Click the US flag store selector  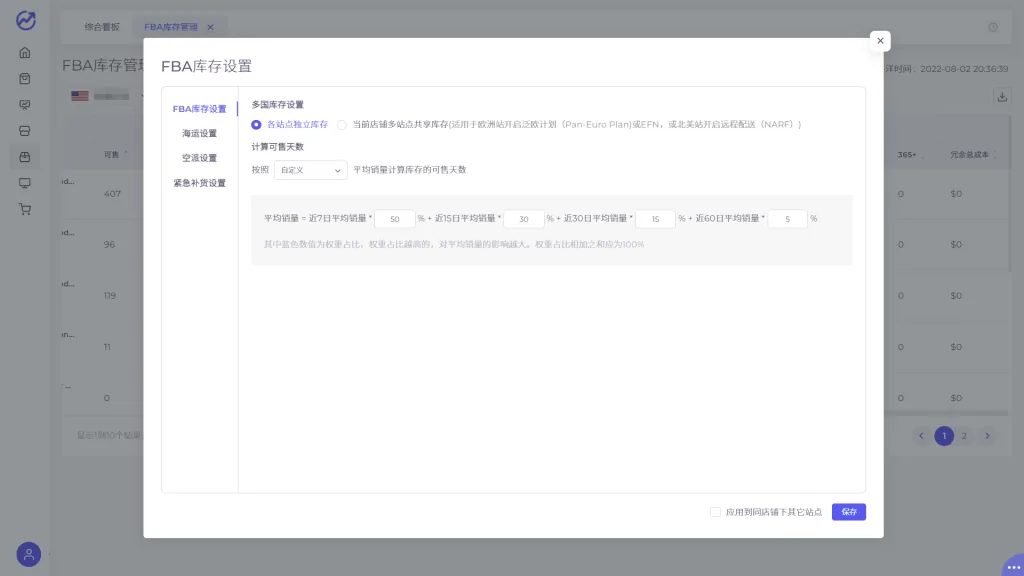point(108,96)
